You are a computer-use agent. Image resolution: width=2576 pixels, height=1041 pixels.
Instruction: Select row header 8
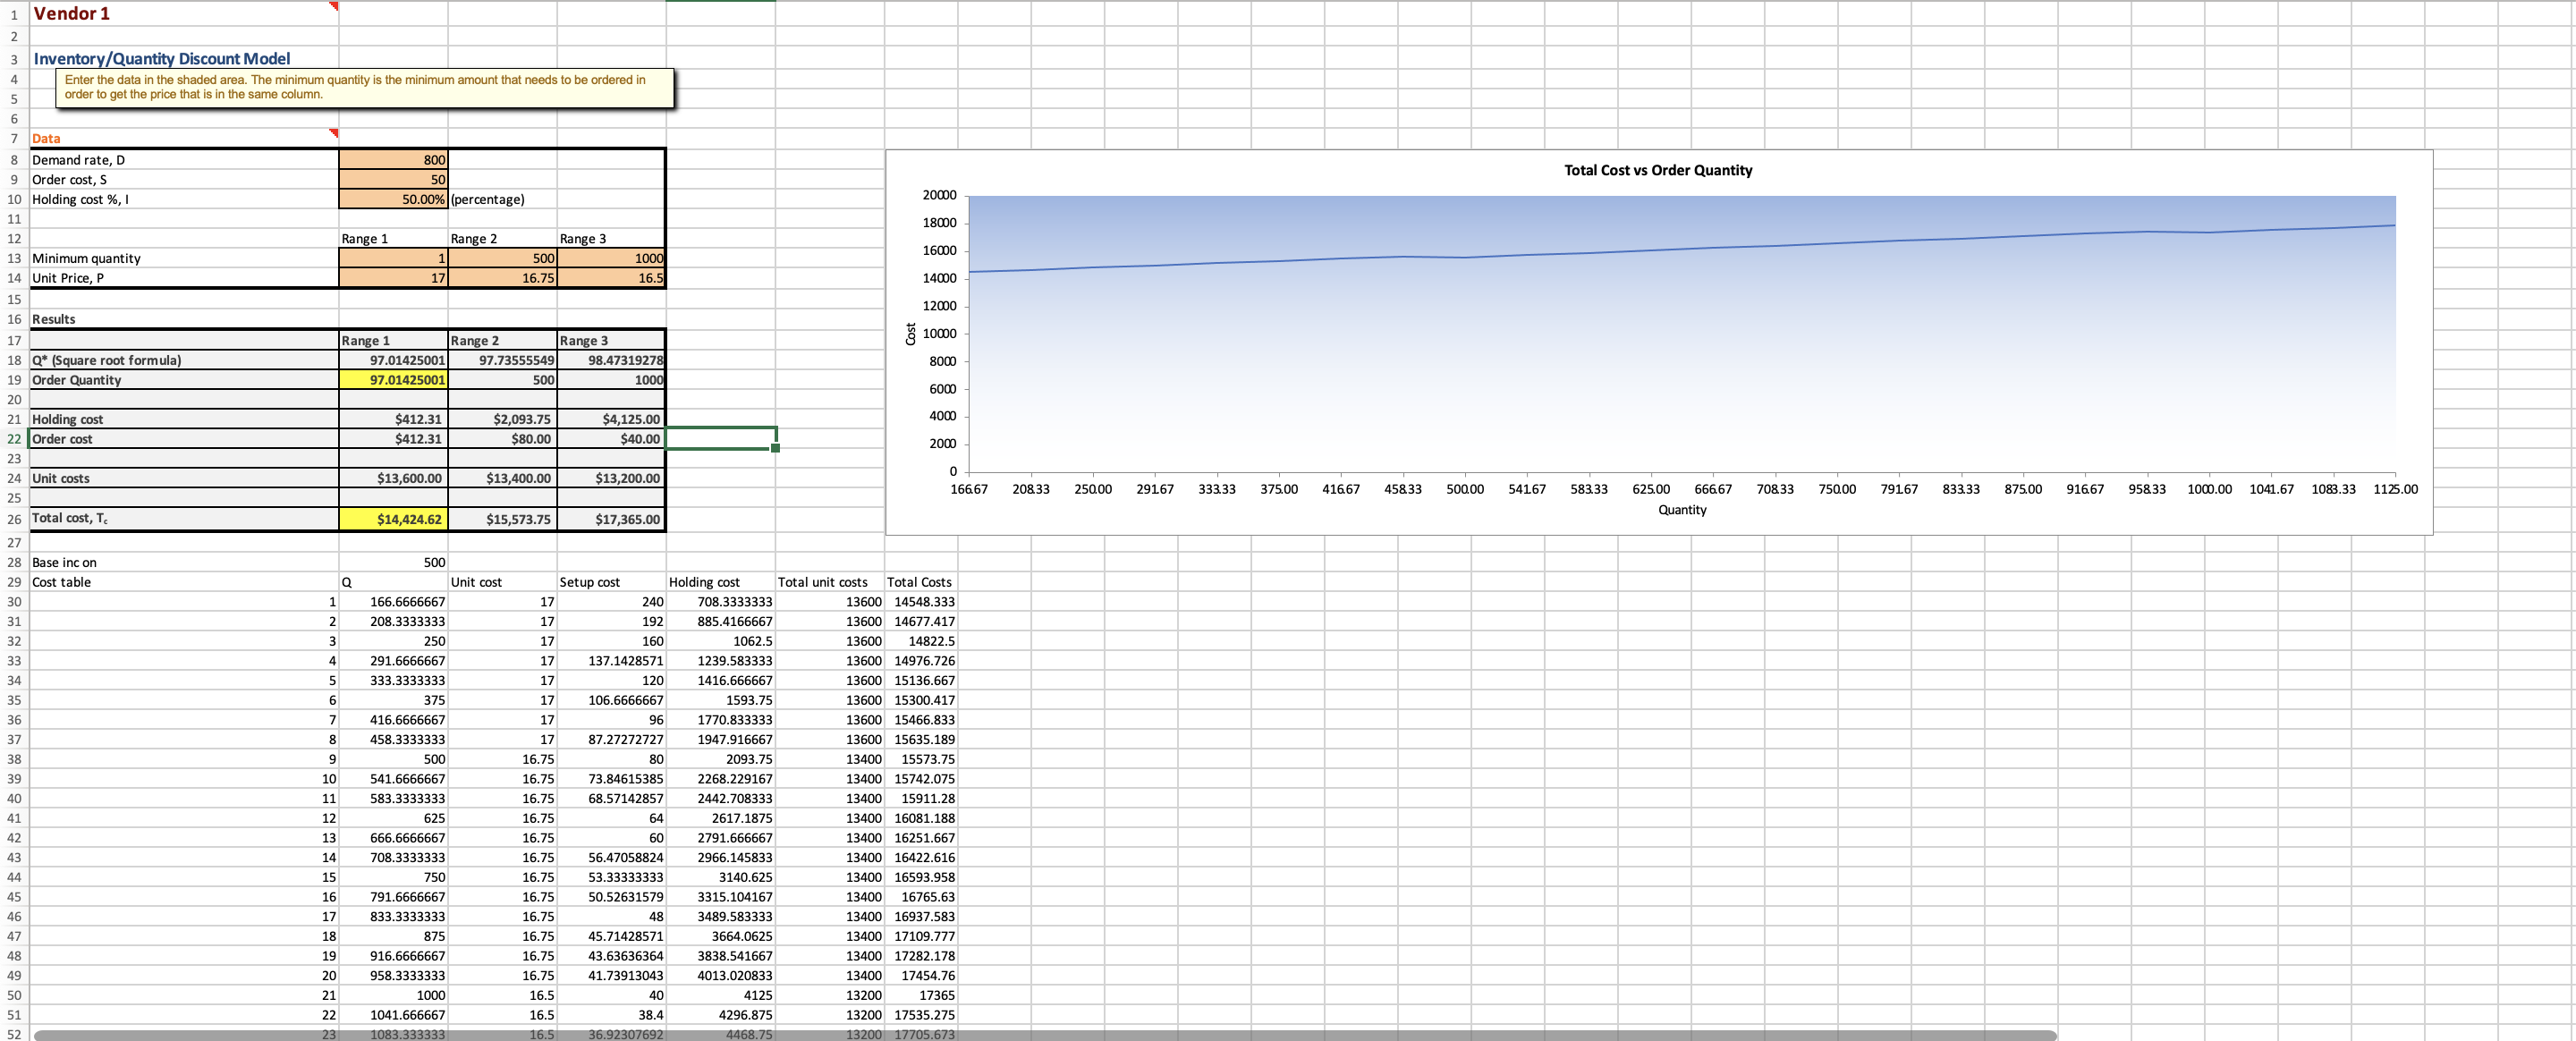click(x=14, y=160)
